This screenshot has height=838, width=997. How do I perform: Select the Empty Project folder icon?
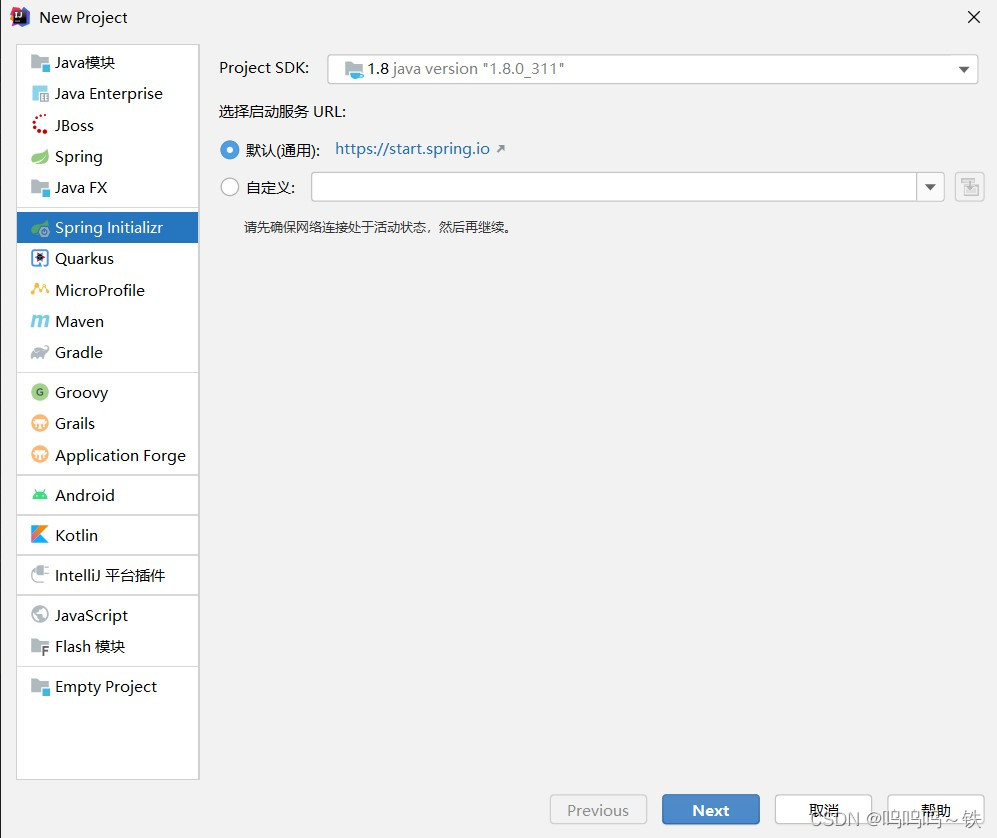40,687
